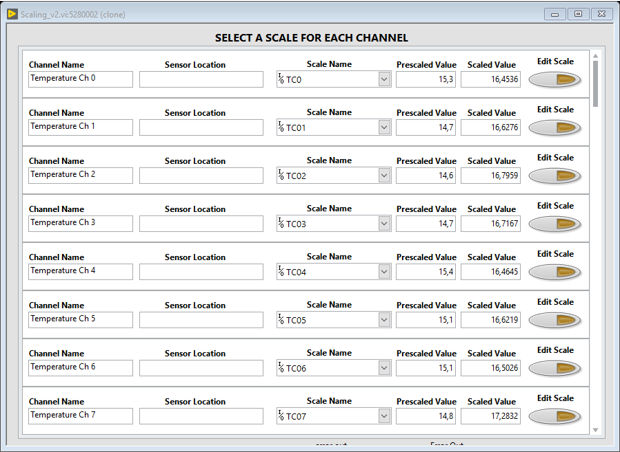Click the scroll down arrow of channel list

click(x=596, y=430)
